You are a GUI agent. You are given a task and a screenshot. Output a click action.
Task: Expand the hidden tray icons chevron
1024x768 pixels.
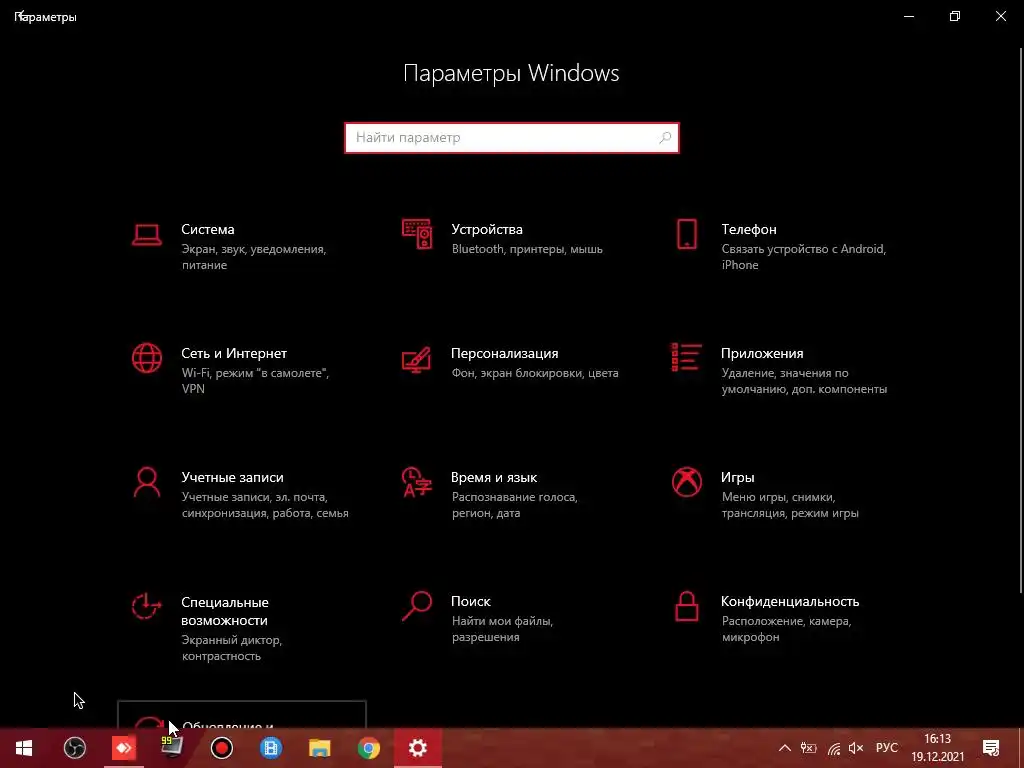point(785,748)
